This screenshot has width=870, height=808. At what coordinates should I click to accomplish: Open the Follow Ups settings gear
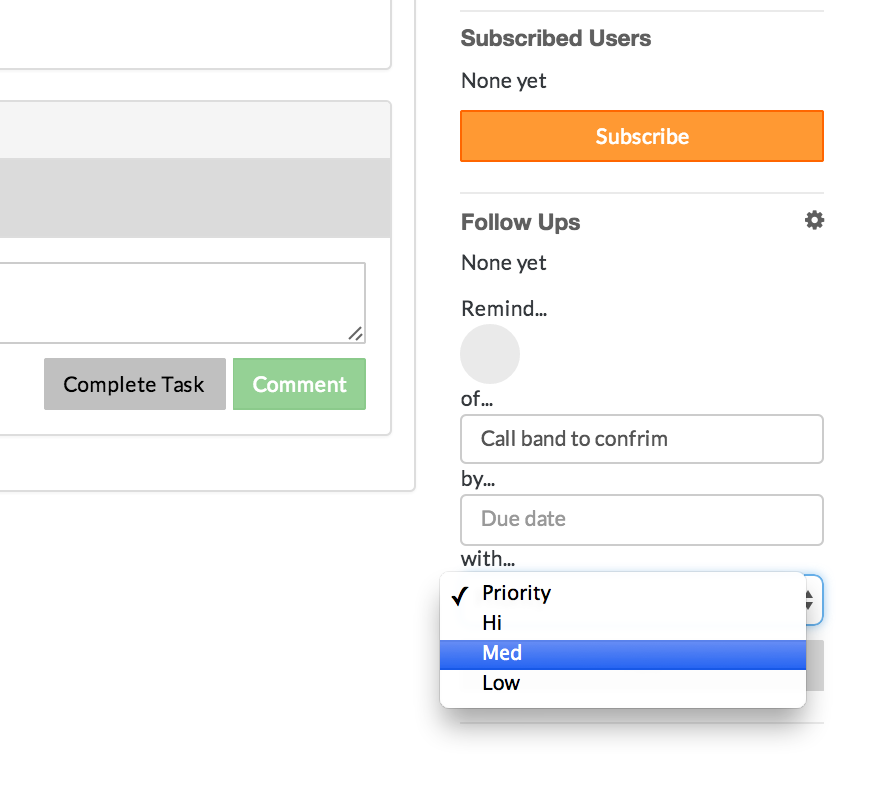tap(814, 220)
